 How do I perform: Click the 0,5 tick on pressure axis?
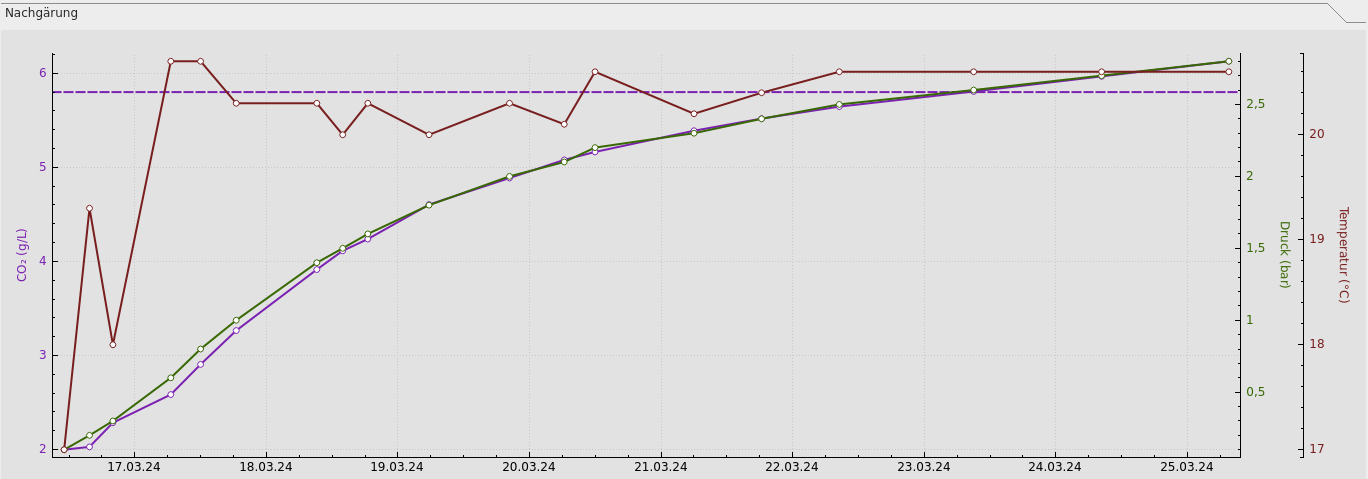(1255, 392)
